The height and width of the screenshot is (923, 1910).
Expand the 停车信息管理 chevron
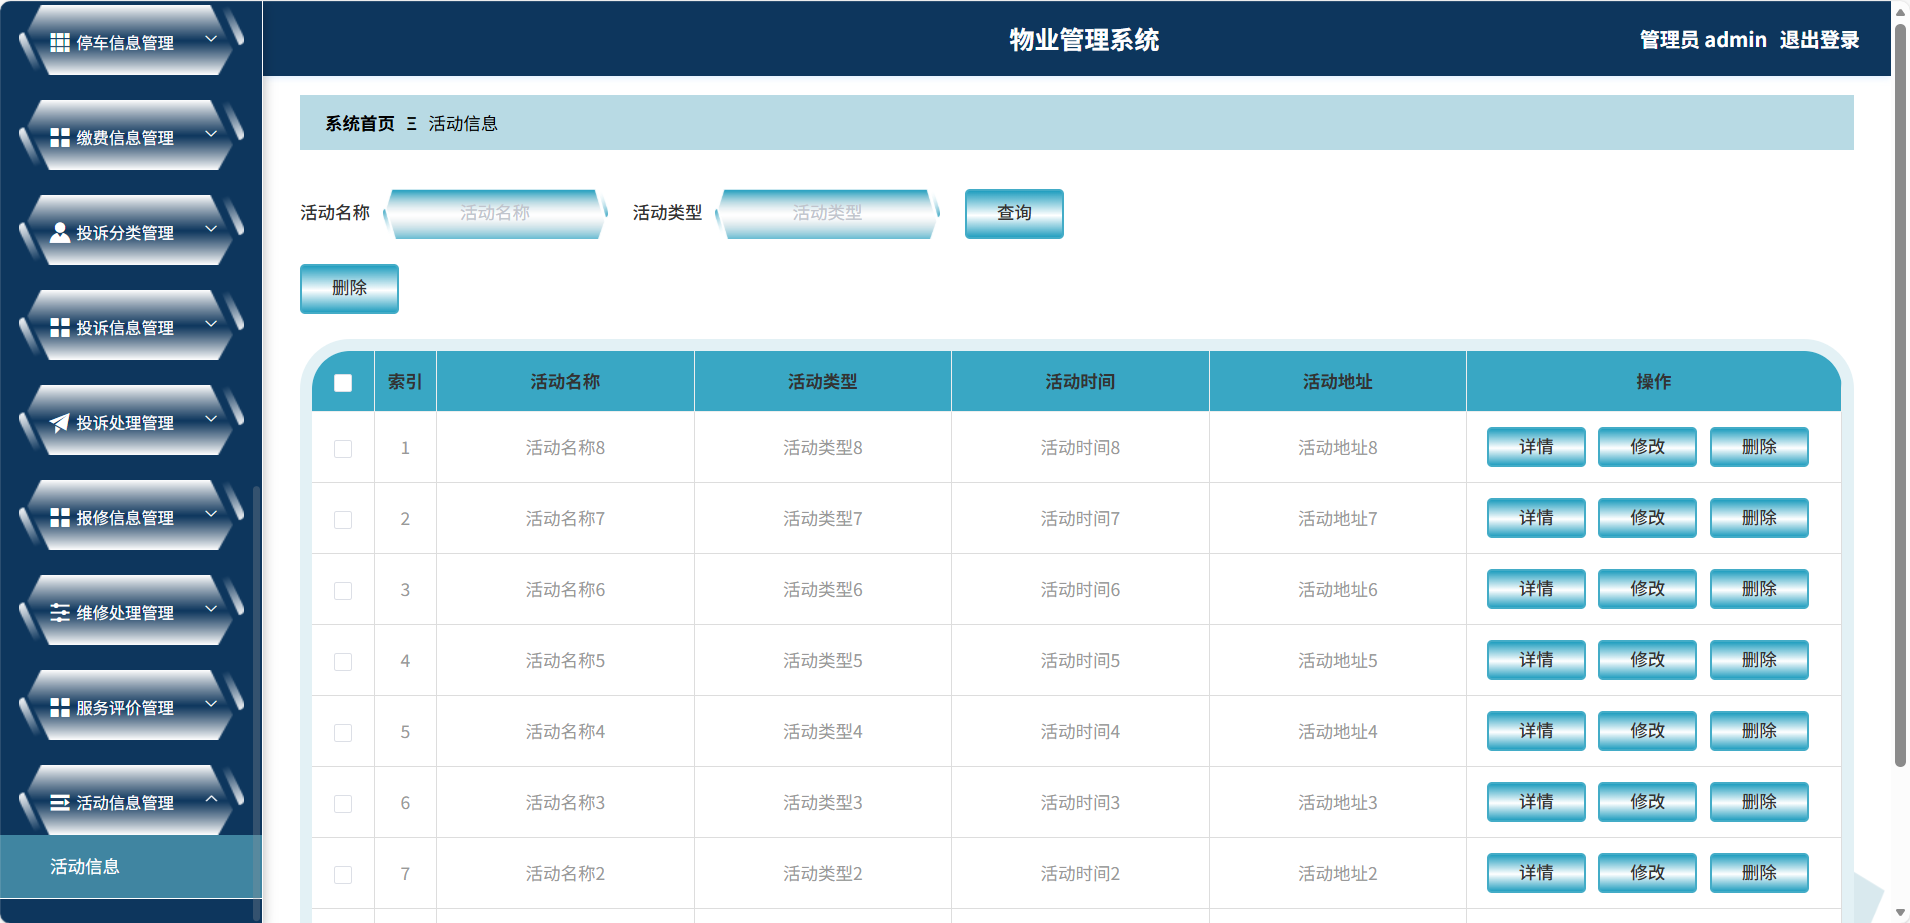coord(211,39)
